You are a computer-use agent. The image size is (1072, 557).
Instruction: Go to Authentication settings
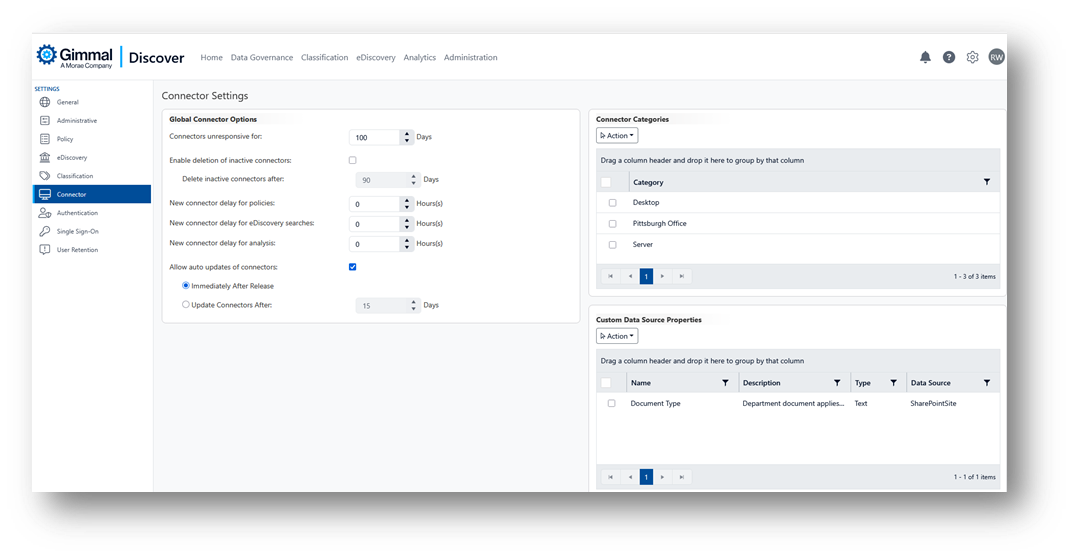[77, 213]
